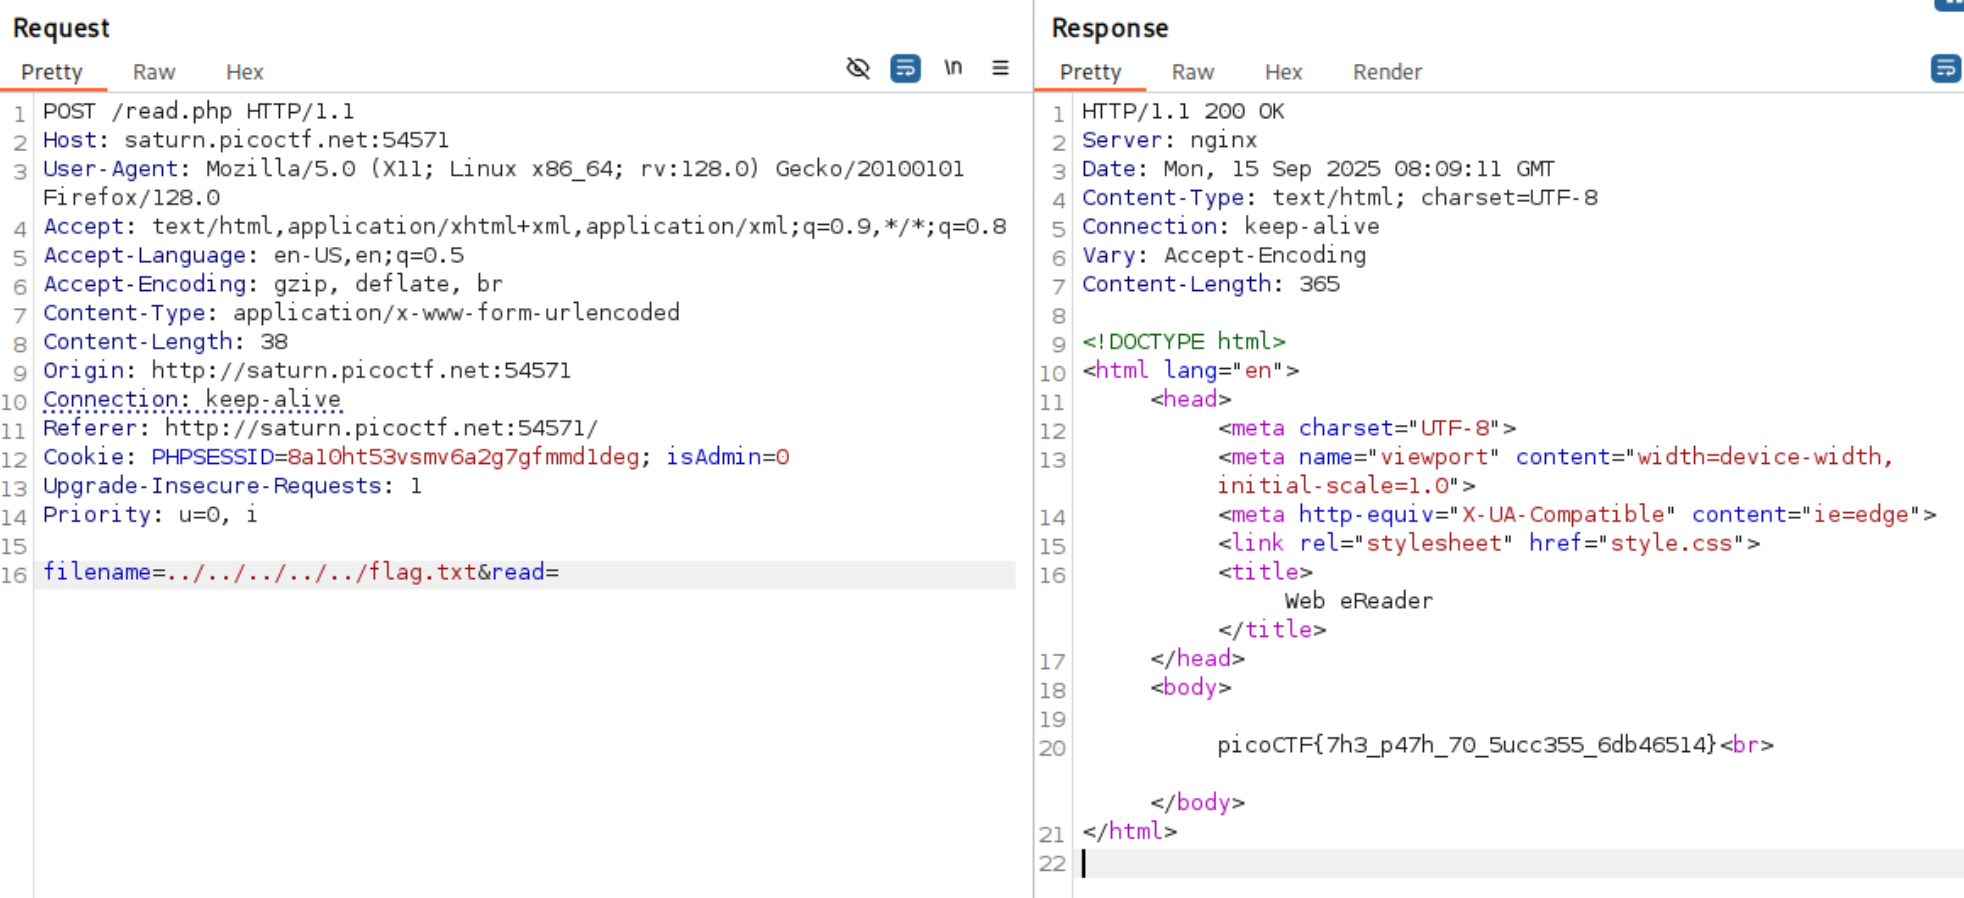Image resolution: width=1964 pixels, height=898 pixels.
Task: Click response Content-Length: 365 header
Action: coord(1211,284)
